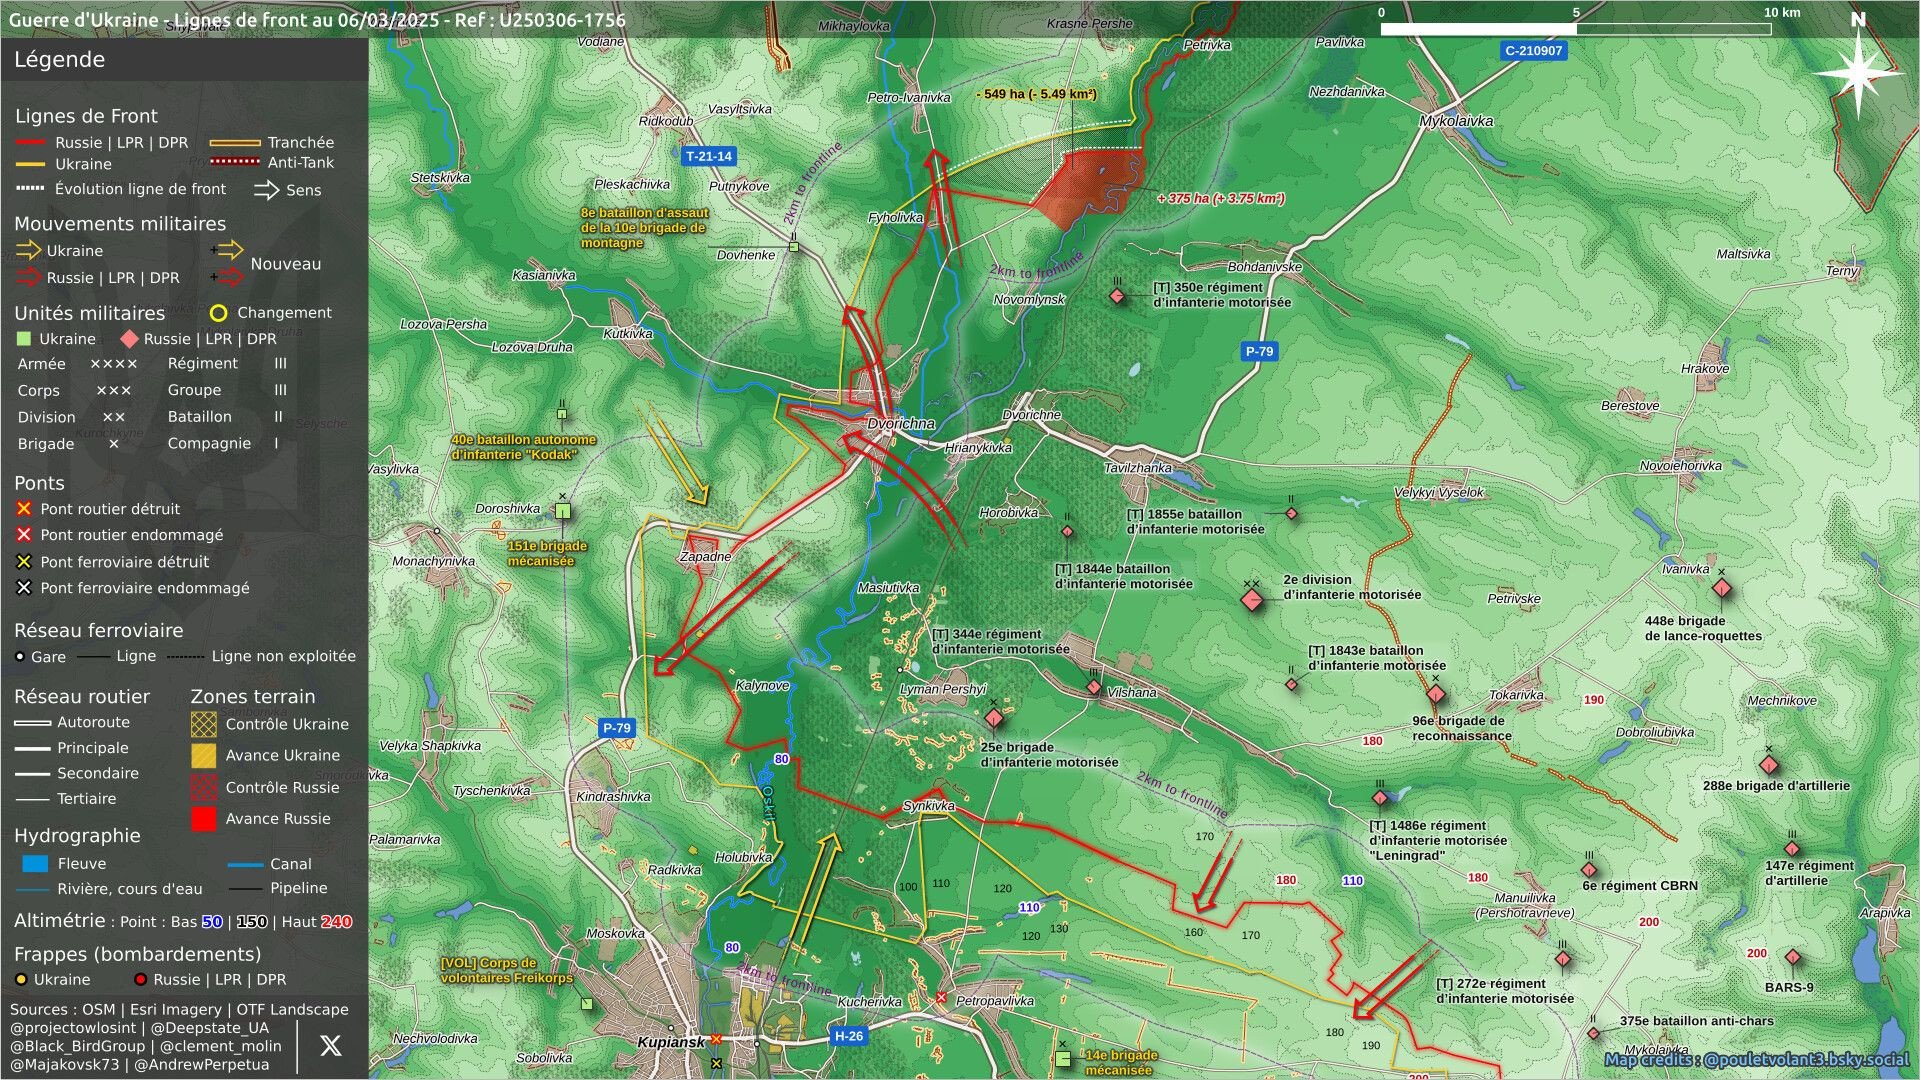Click the @Majakovsk73 source credit
This screenshot has width=1920, height=1080.
[65, 1065]
